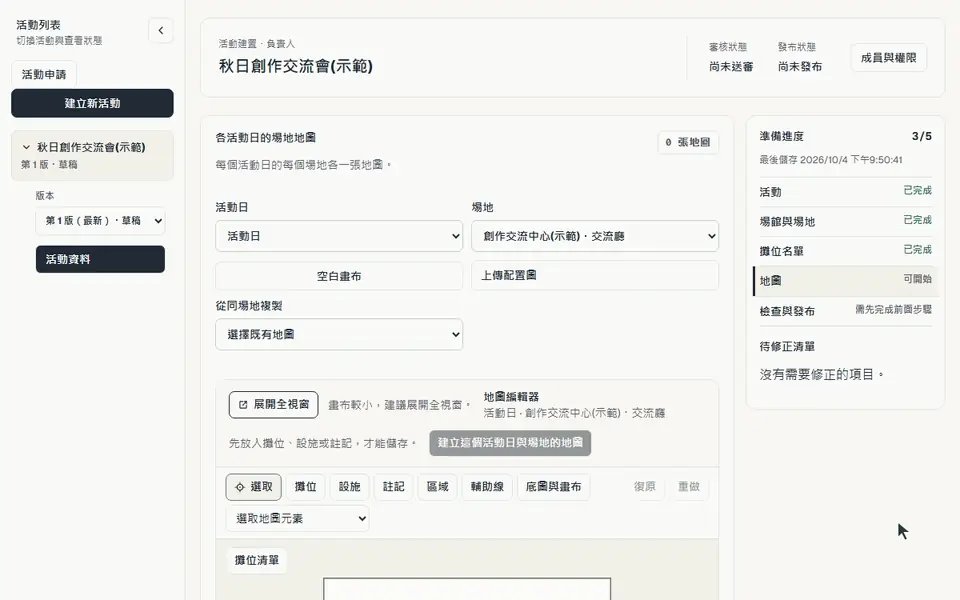
Task: Click the 攤位清單 button
Action: (x=257, y=560)
